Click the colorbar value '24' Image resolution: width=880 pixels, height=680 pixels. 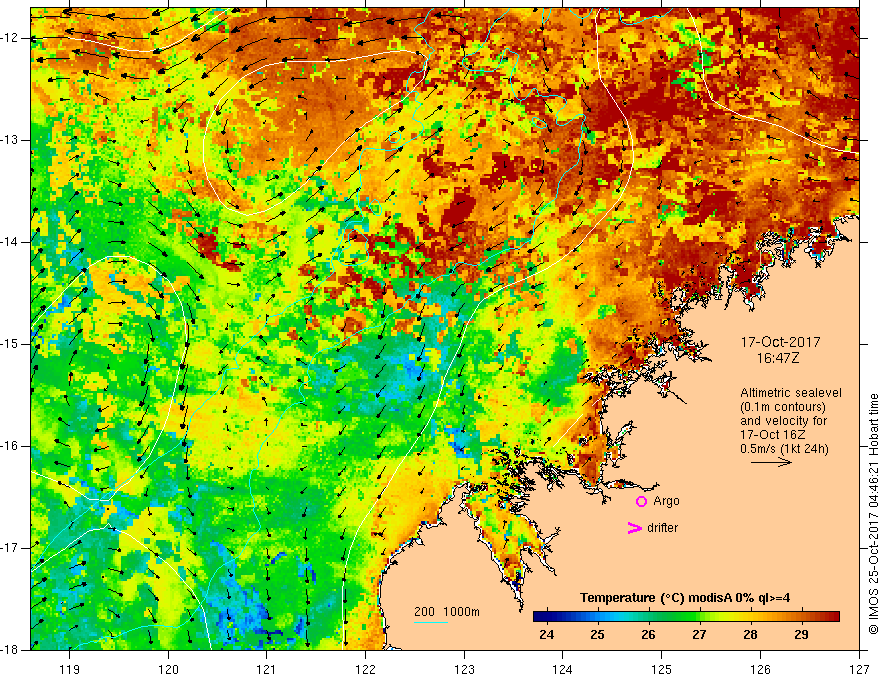pyautogui.click(x=547, y=635)
